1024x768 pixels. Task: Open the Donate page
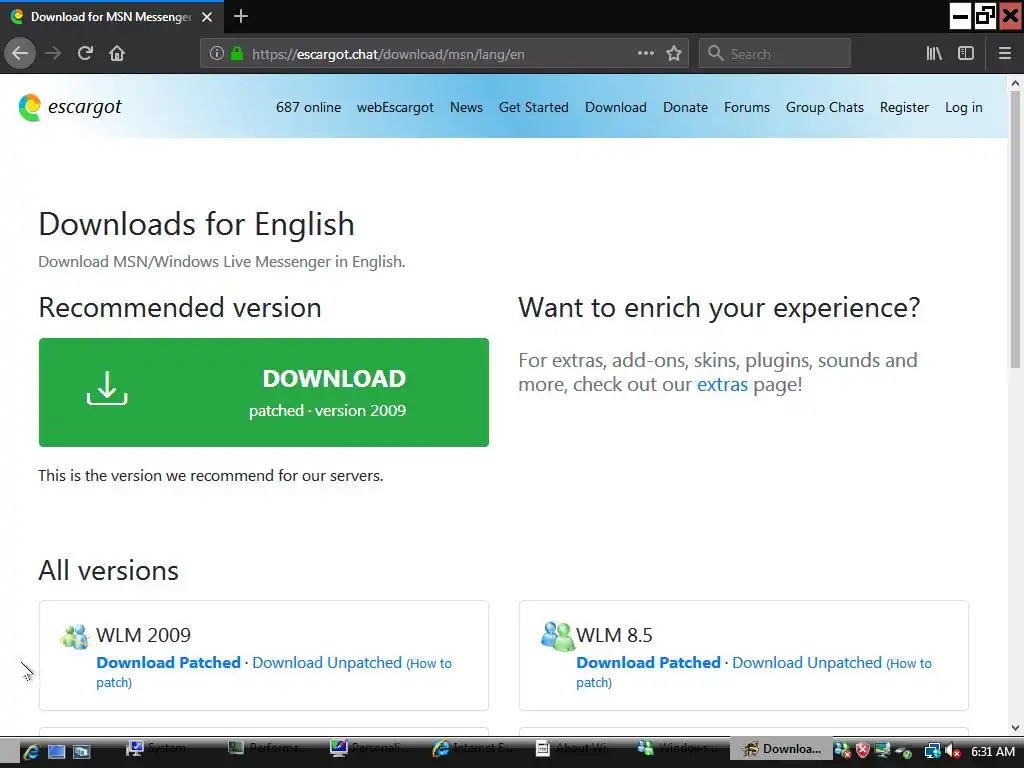click(x=685, y=107)
